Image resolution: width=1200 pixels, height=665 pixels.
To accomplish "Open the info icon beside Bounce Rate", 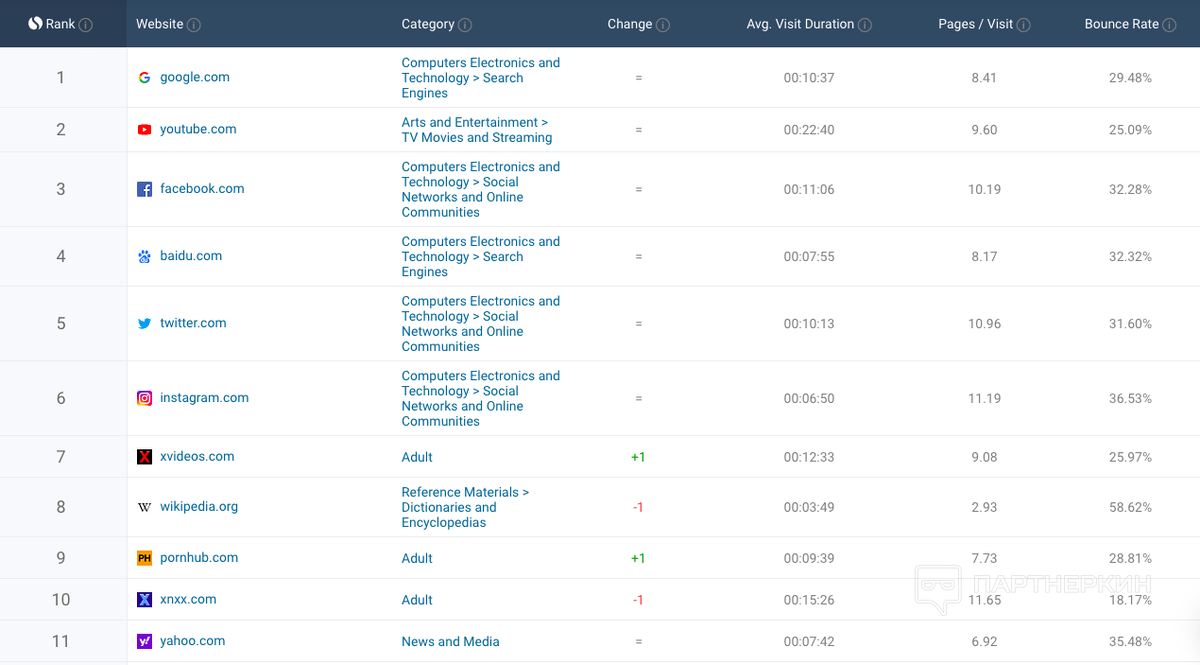I will pos(1169,25).
